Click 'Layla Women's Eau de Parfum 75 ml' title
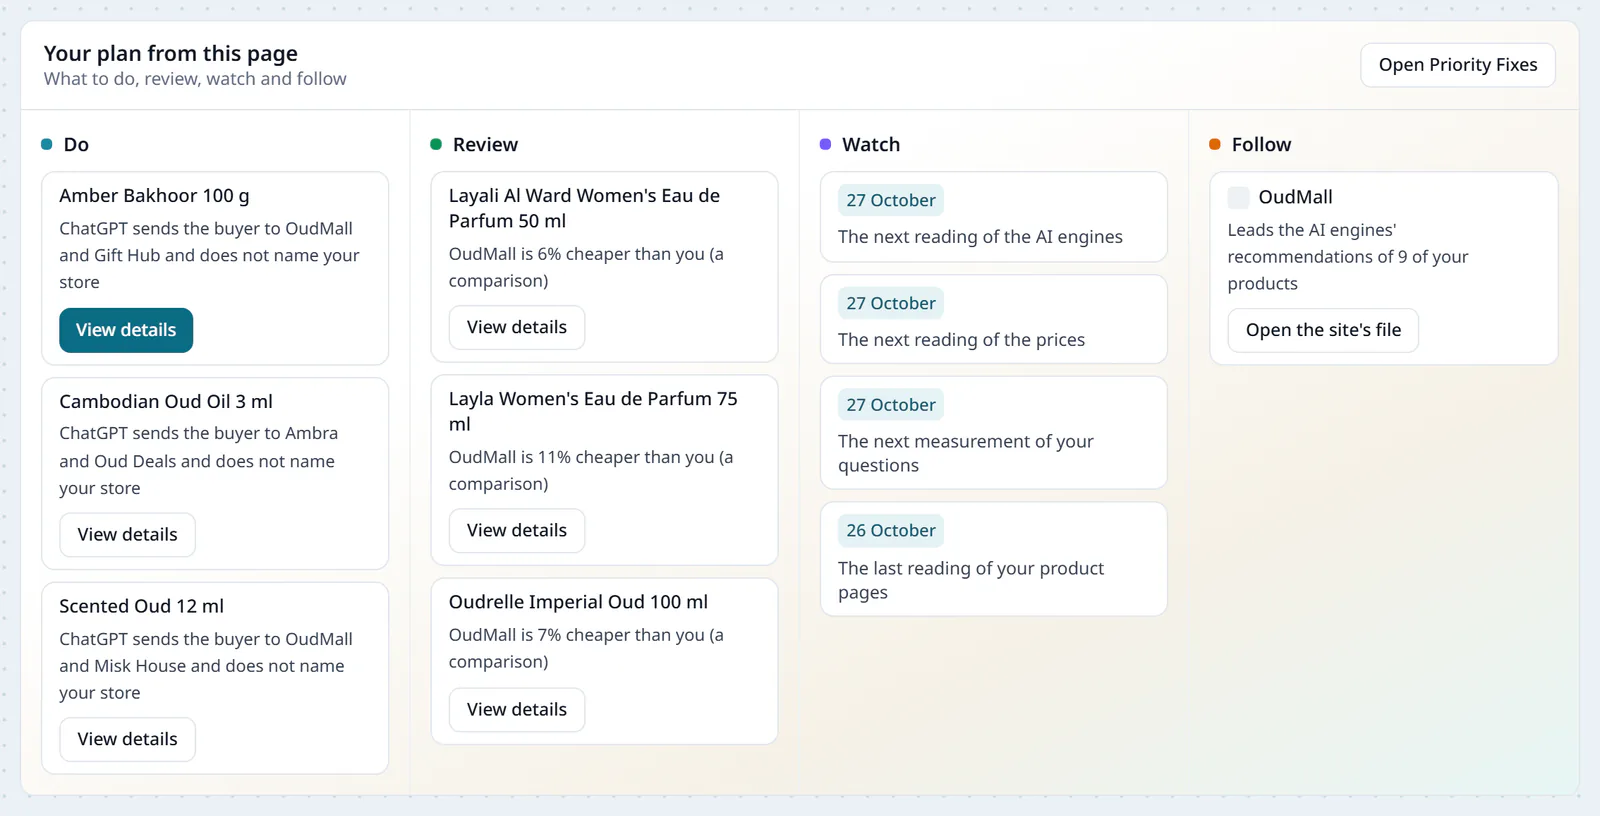The width and height of the screenshot is (1600, 816). point(593,411)
